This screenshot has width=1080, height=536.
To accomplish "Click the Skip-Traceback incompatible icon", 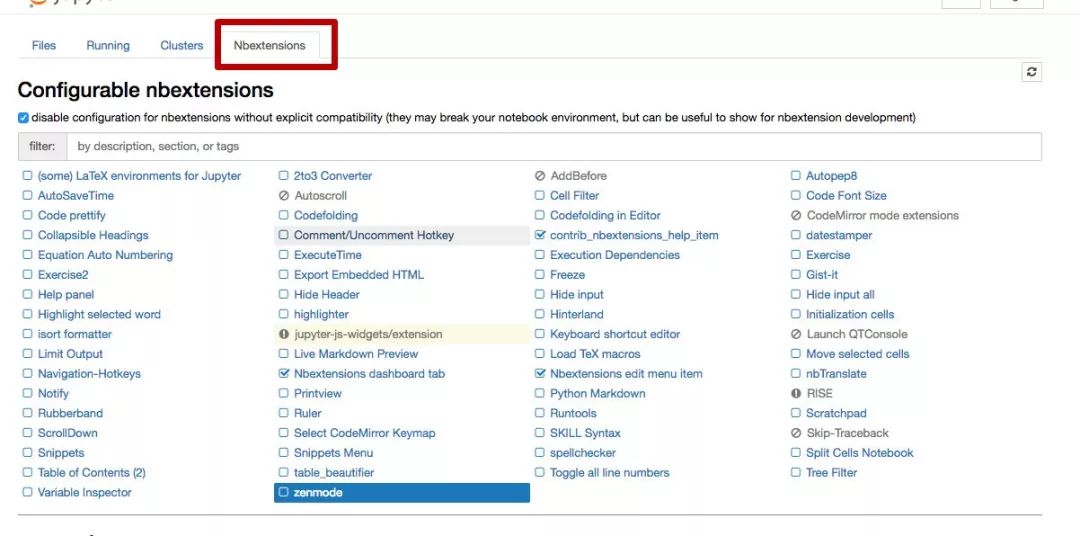I will click(x=796, y=433).
